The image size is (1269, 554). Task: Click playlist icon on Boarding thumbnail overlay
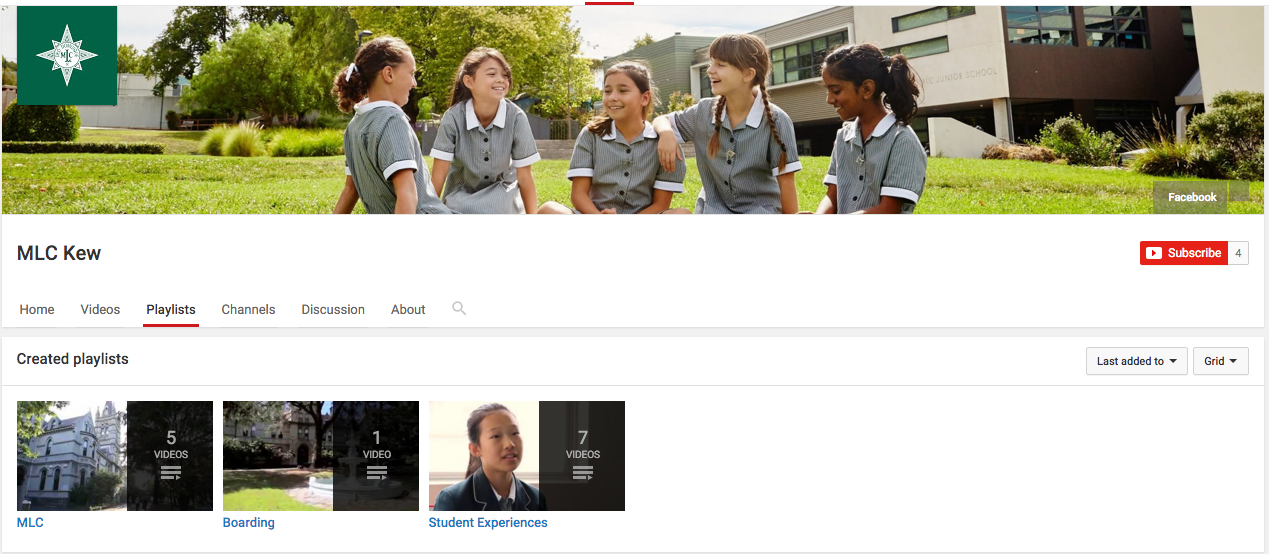point(376,473)
